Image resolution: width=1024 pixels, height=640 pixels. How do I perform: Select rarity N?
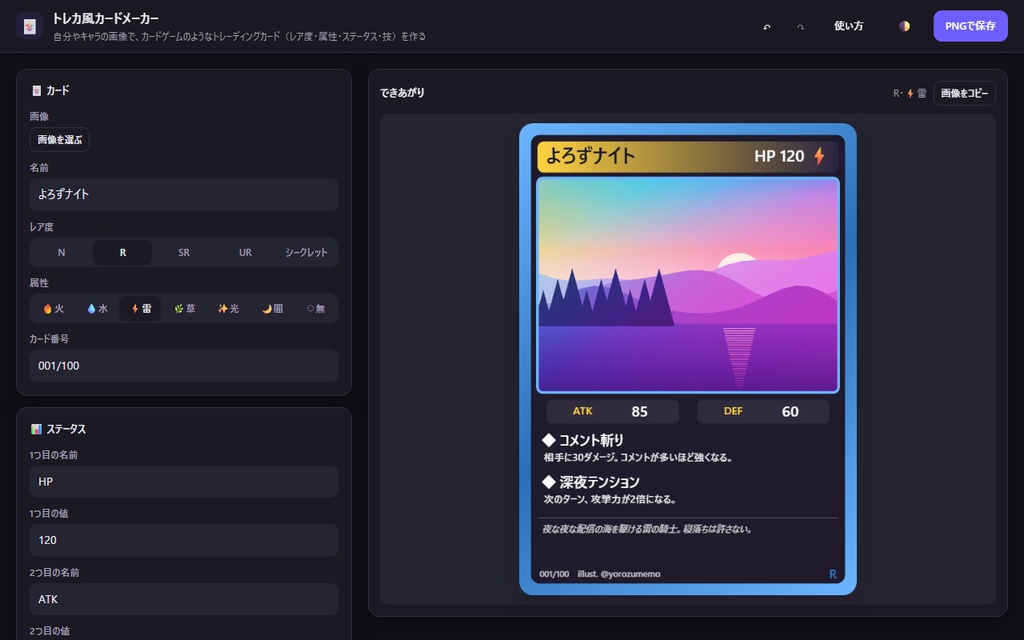pyautogui.click(x=61, y=253)
